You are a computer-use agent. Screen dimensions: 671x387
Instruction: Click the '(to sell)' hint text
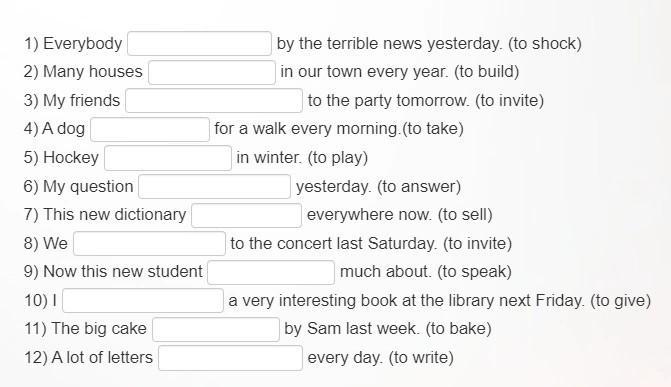click(465, 215)
